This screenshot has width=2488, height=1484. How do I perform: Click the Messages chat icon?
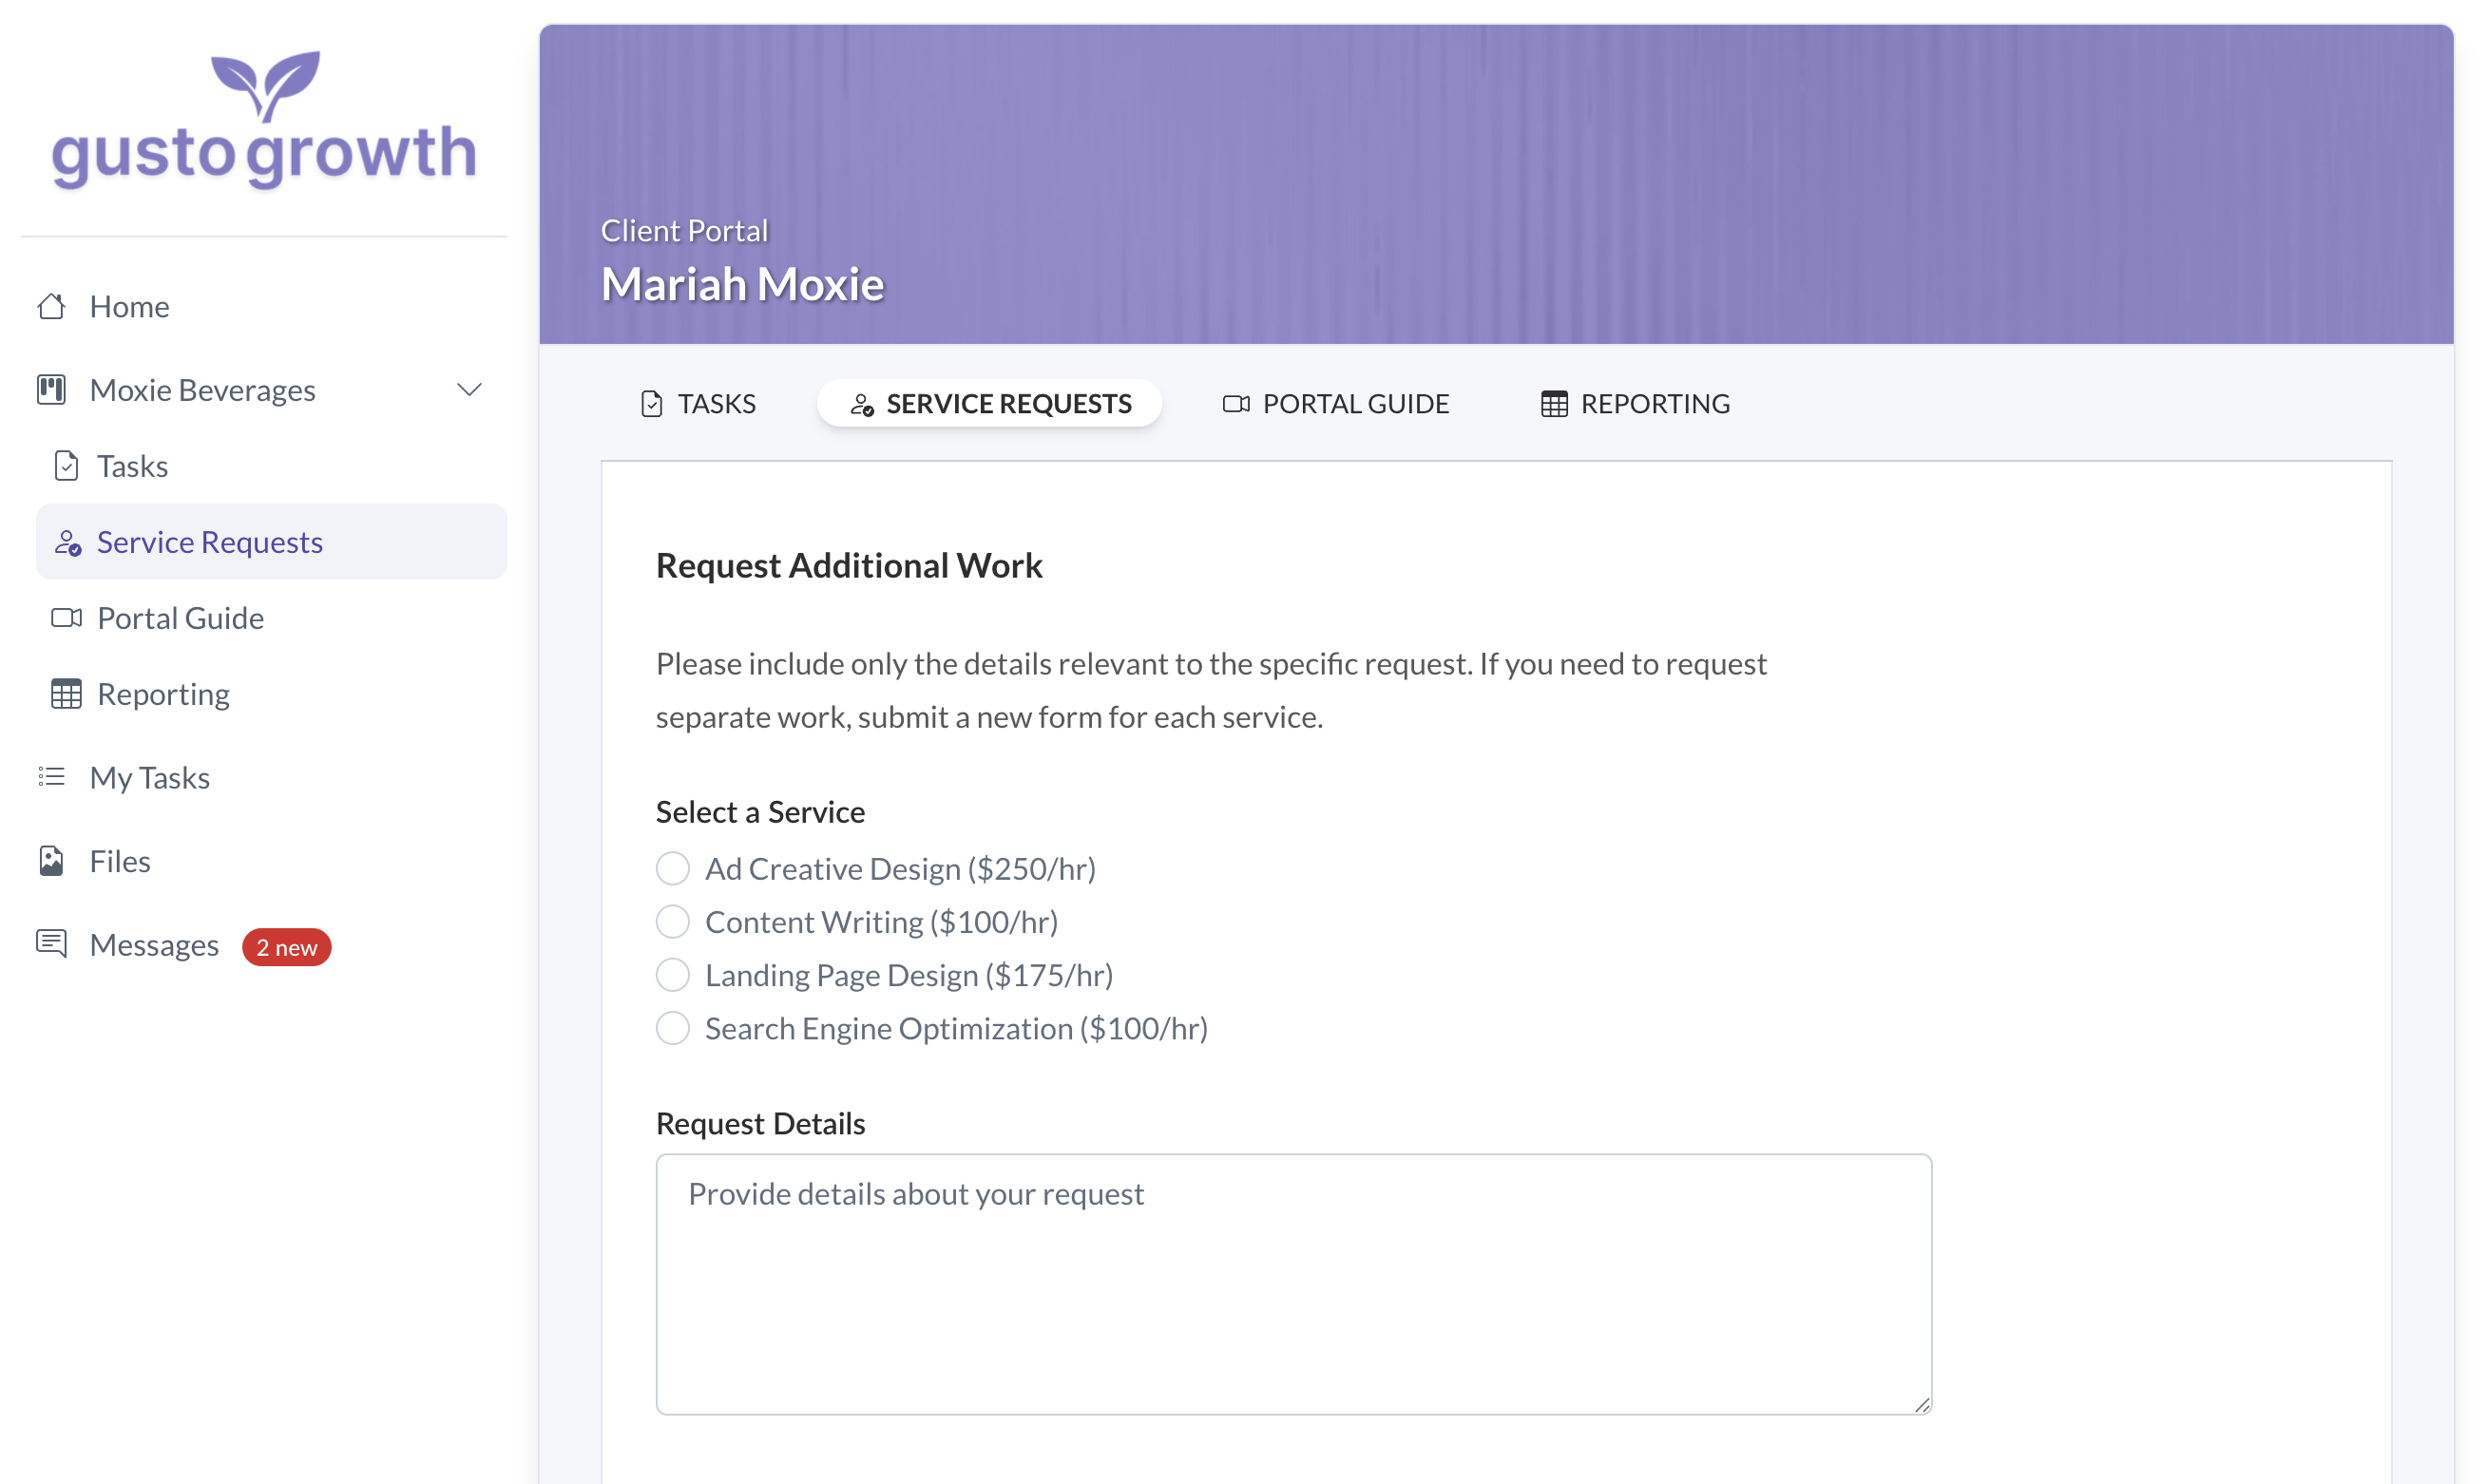click(x=52, y=944)
